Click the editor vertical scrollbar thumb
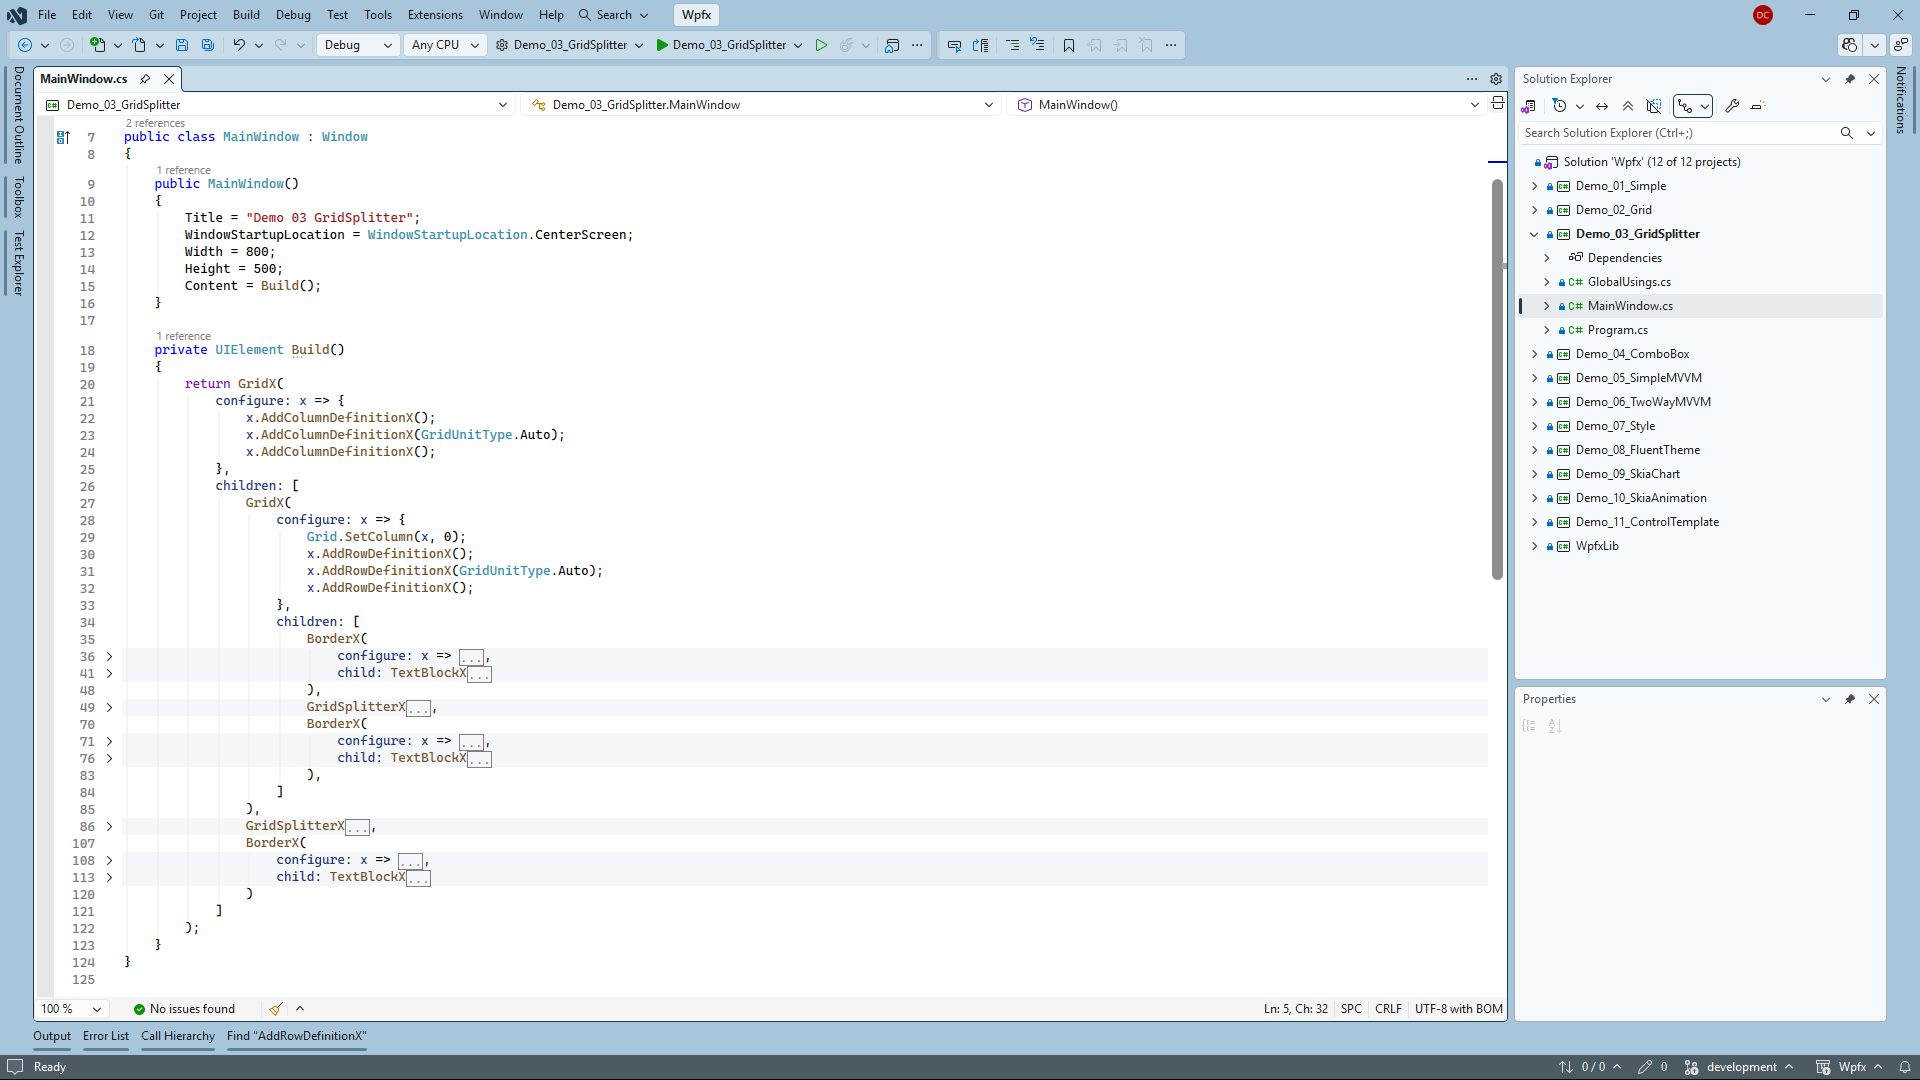Screen dimensions: 1920x1080 (1497, 380)
